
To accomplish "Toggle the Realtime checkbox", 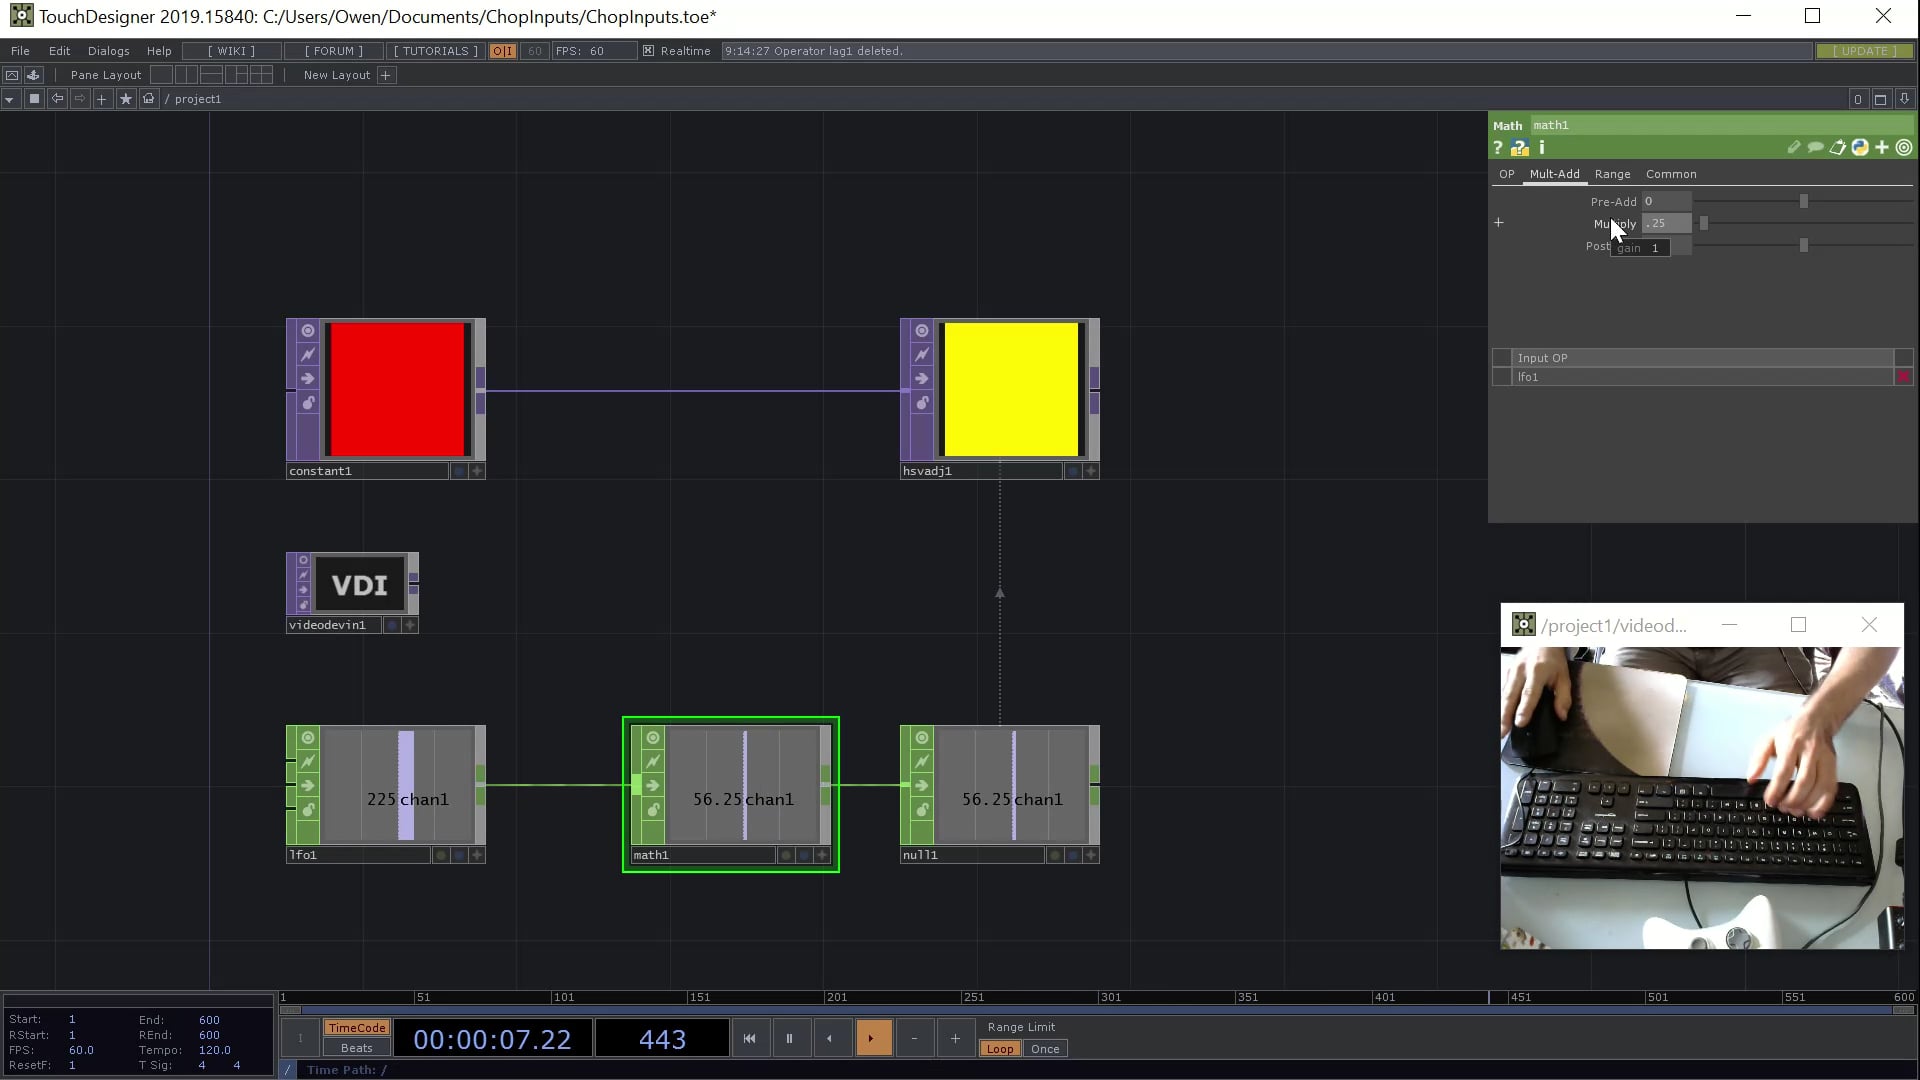I will (x=648, y=50).
